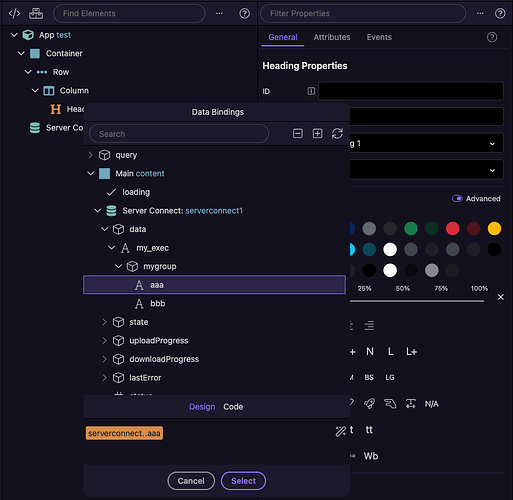Screen dimensions: 513x500
Task: Click the Select button
Action: pyautogui.click(x=243, y=481)
